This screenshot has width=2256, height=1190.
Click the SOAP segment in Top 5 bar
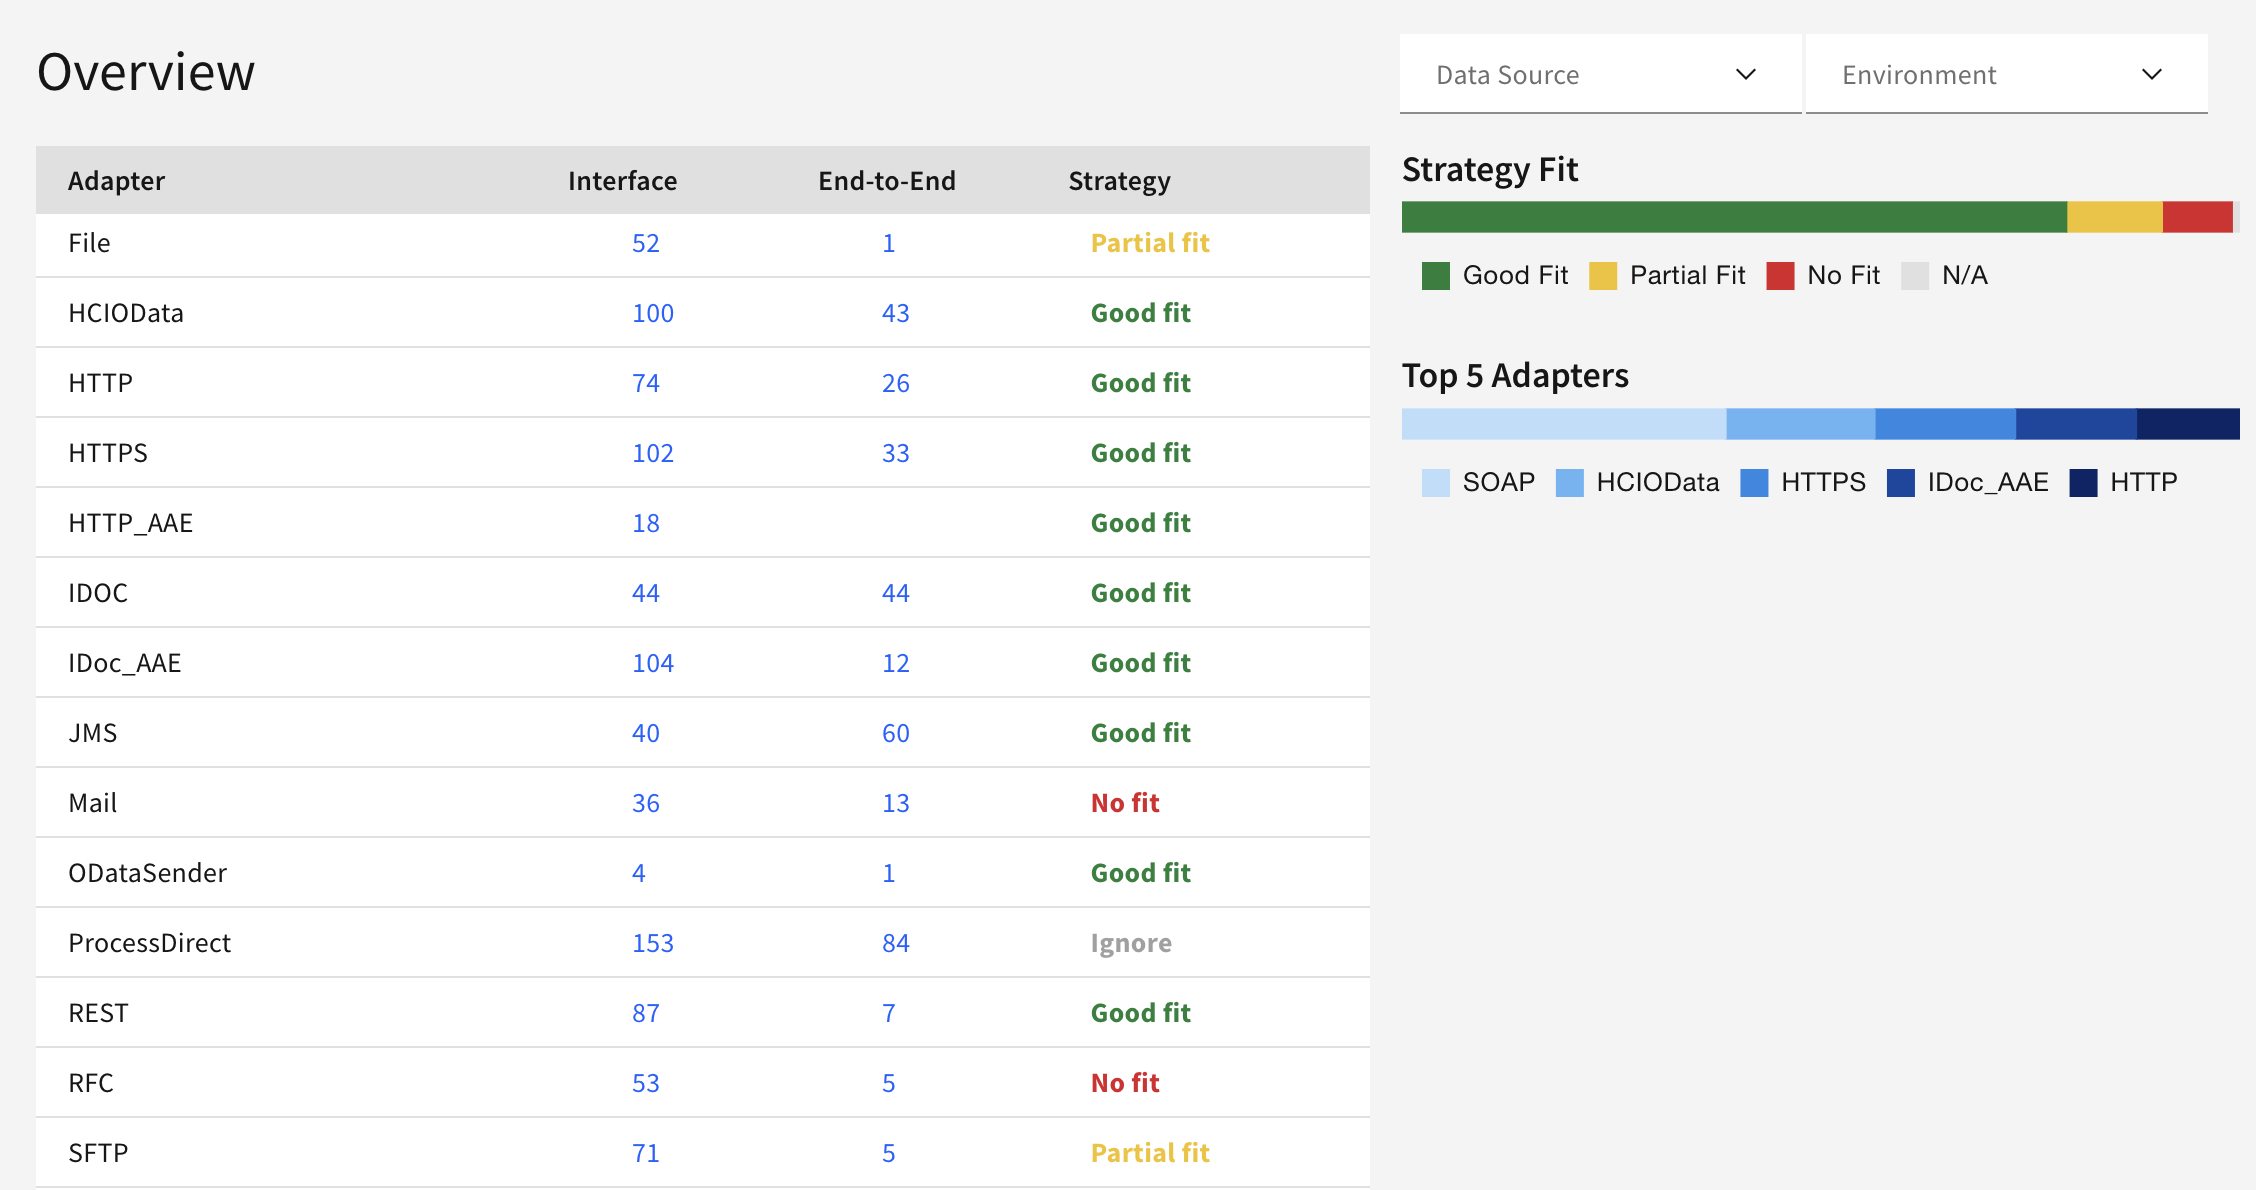[1564, 424]
